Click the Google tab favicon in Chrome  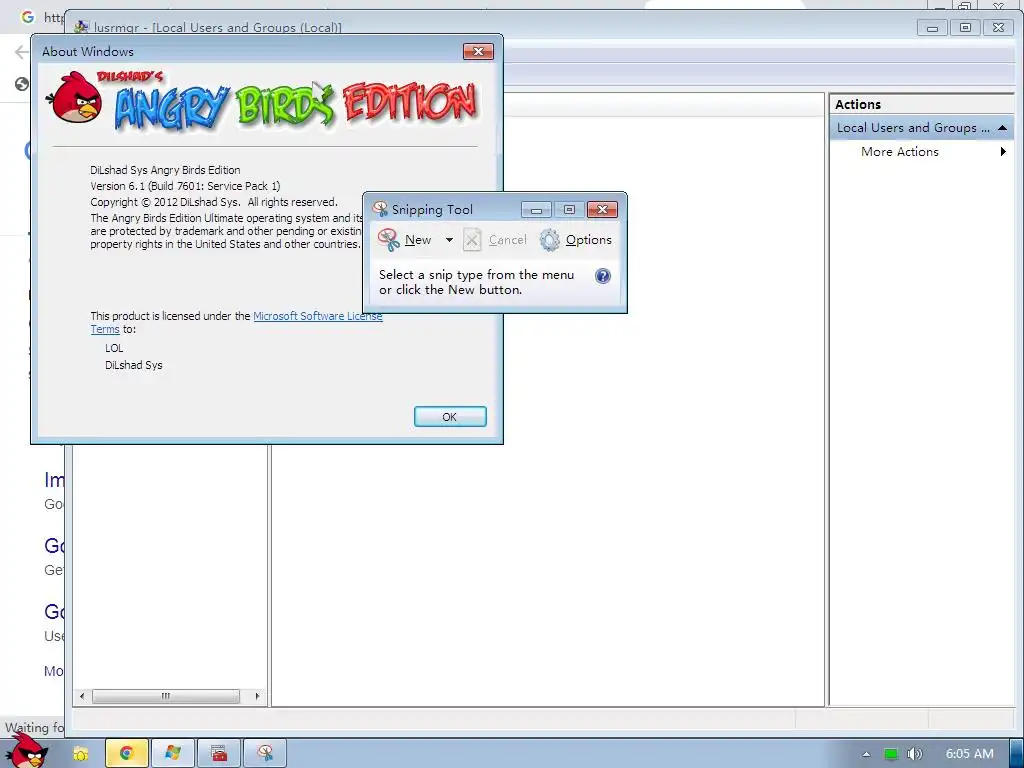tap(27, 17)
